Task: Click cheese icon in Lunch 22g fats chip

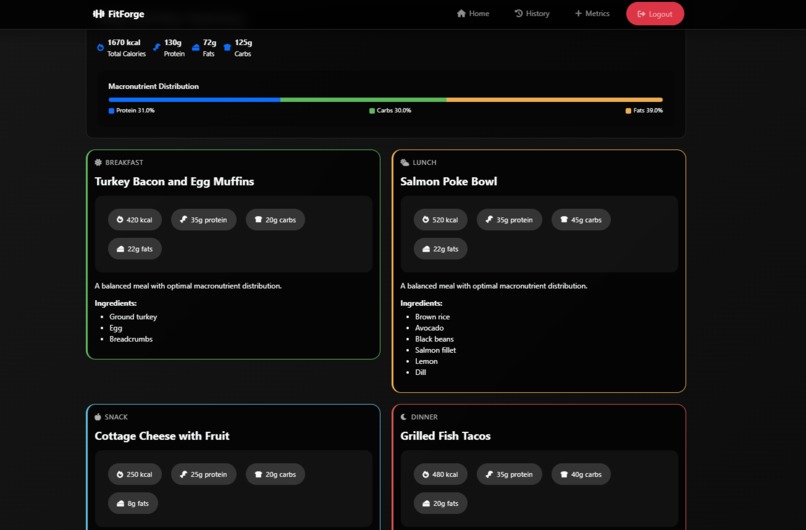Action: tap(426, 249)
